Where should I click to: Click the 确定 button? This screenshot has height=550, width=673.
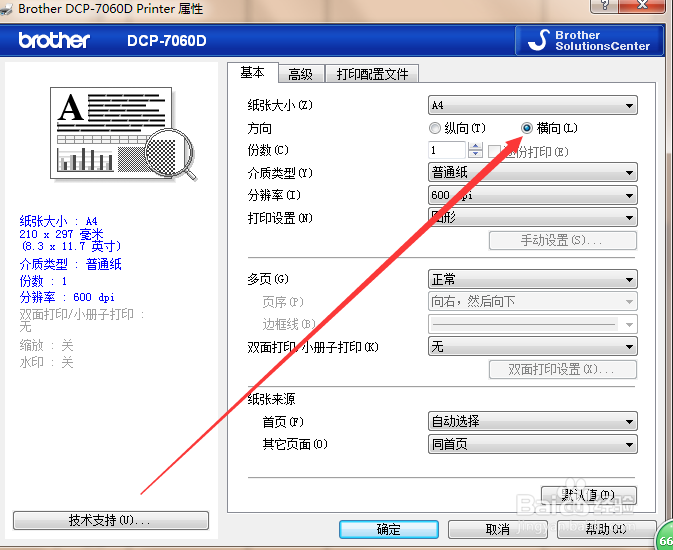(x=389, y=529)
